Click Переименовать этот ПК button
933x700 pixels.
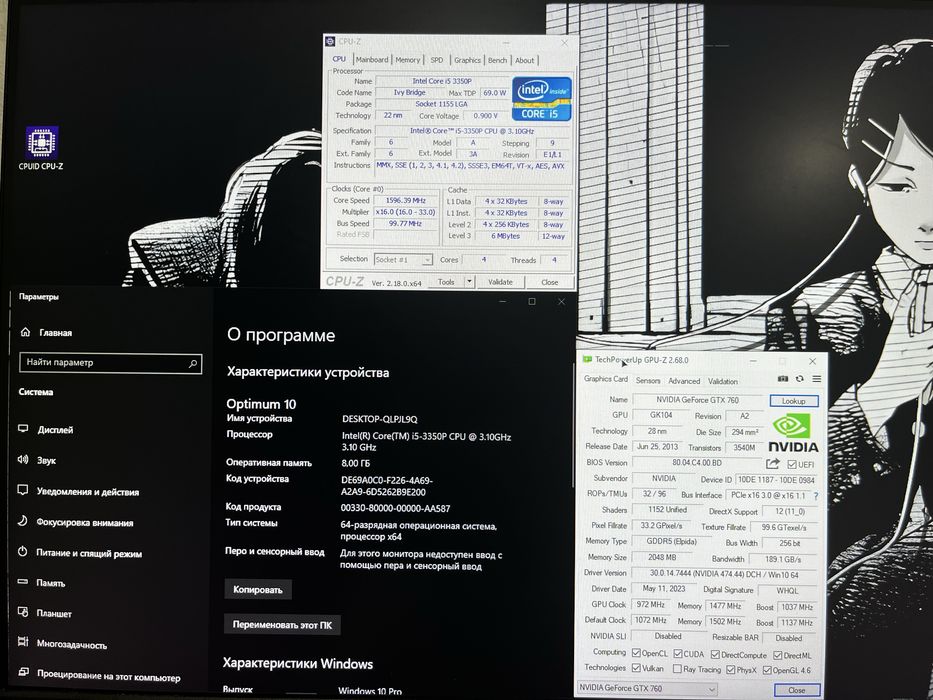point(282,625)
